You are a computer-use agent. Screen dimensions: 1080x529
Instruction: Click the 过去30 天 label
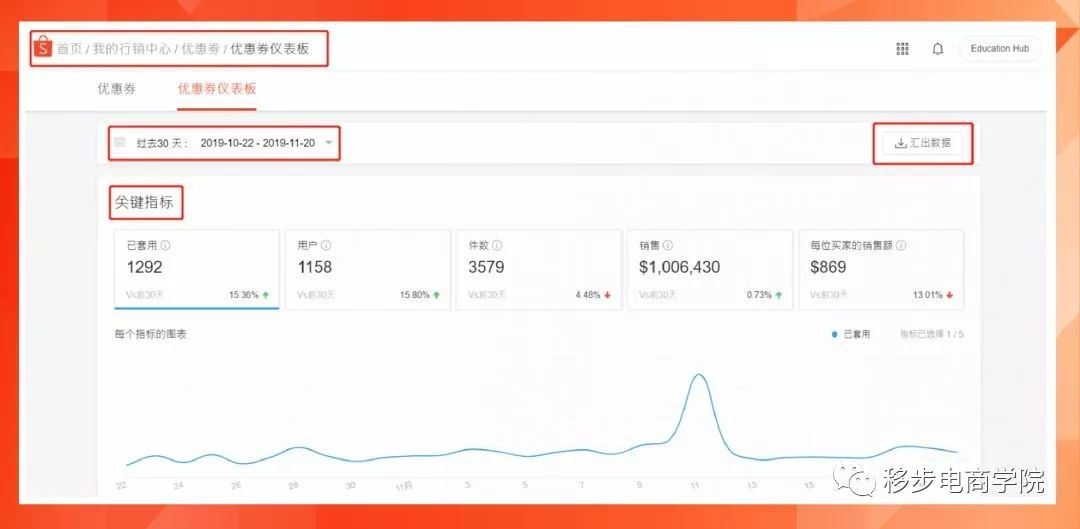(x=161, y=143)
